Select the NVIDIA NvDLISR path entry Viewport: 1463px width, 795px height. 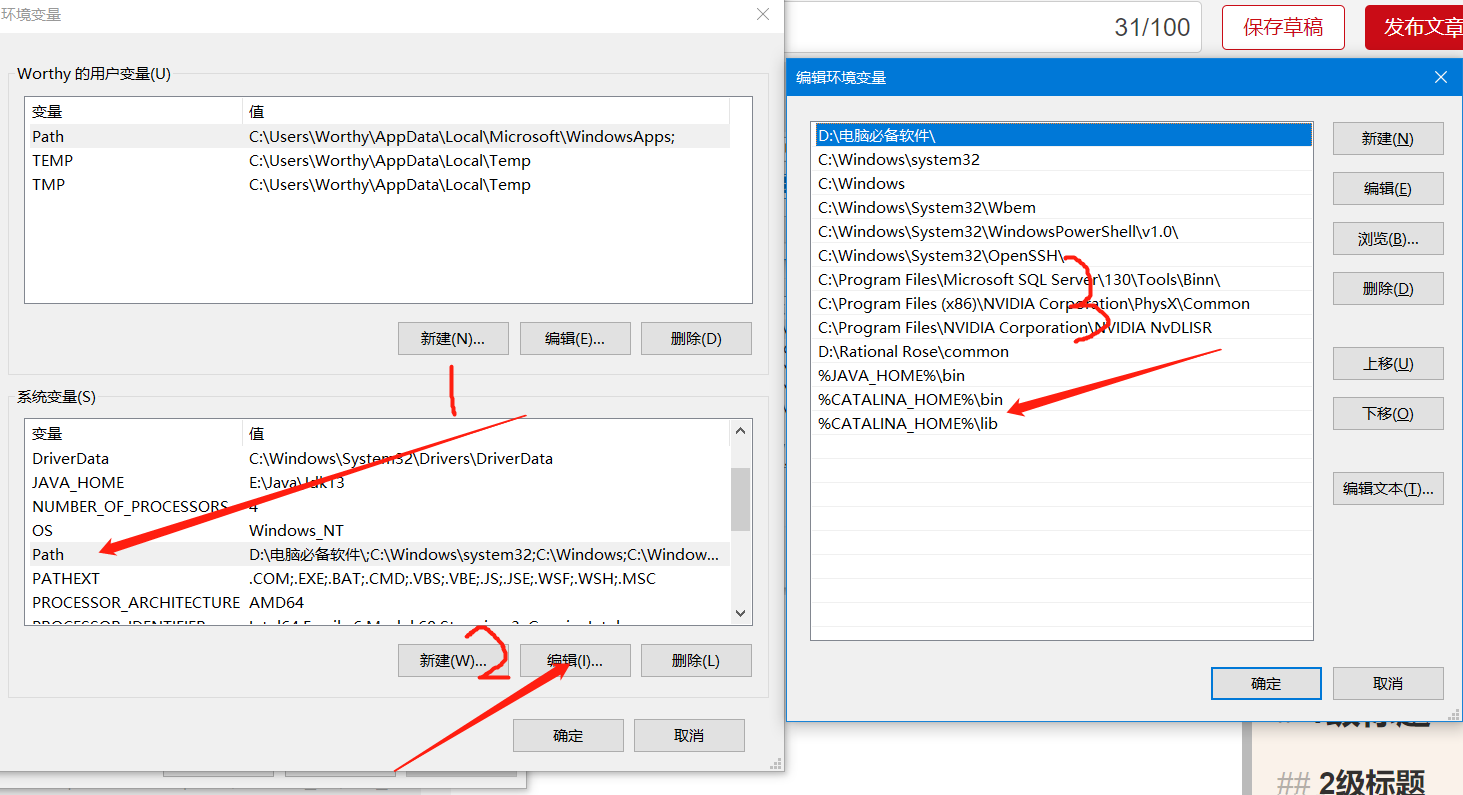(1062, 327)
